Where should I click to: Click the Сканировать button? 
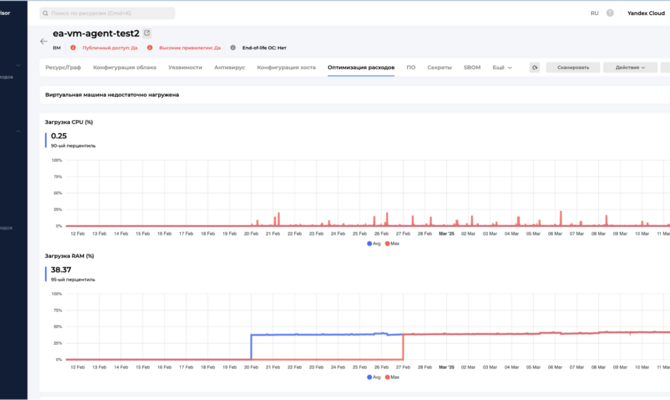(x=573, y=68)
